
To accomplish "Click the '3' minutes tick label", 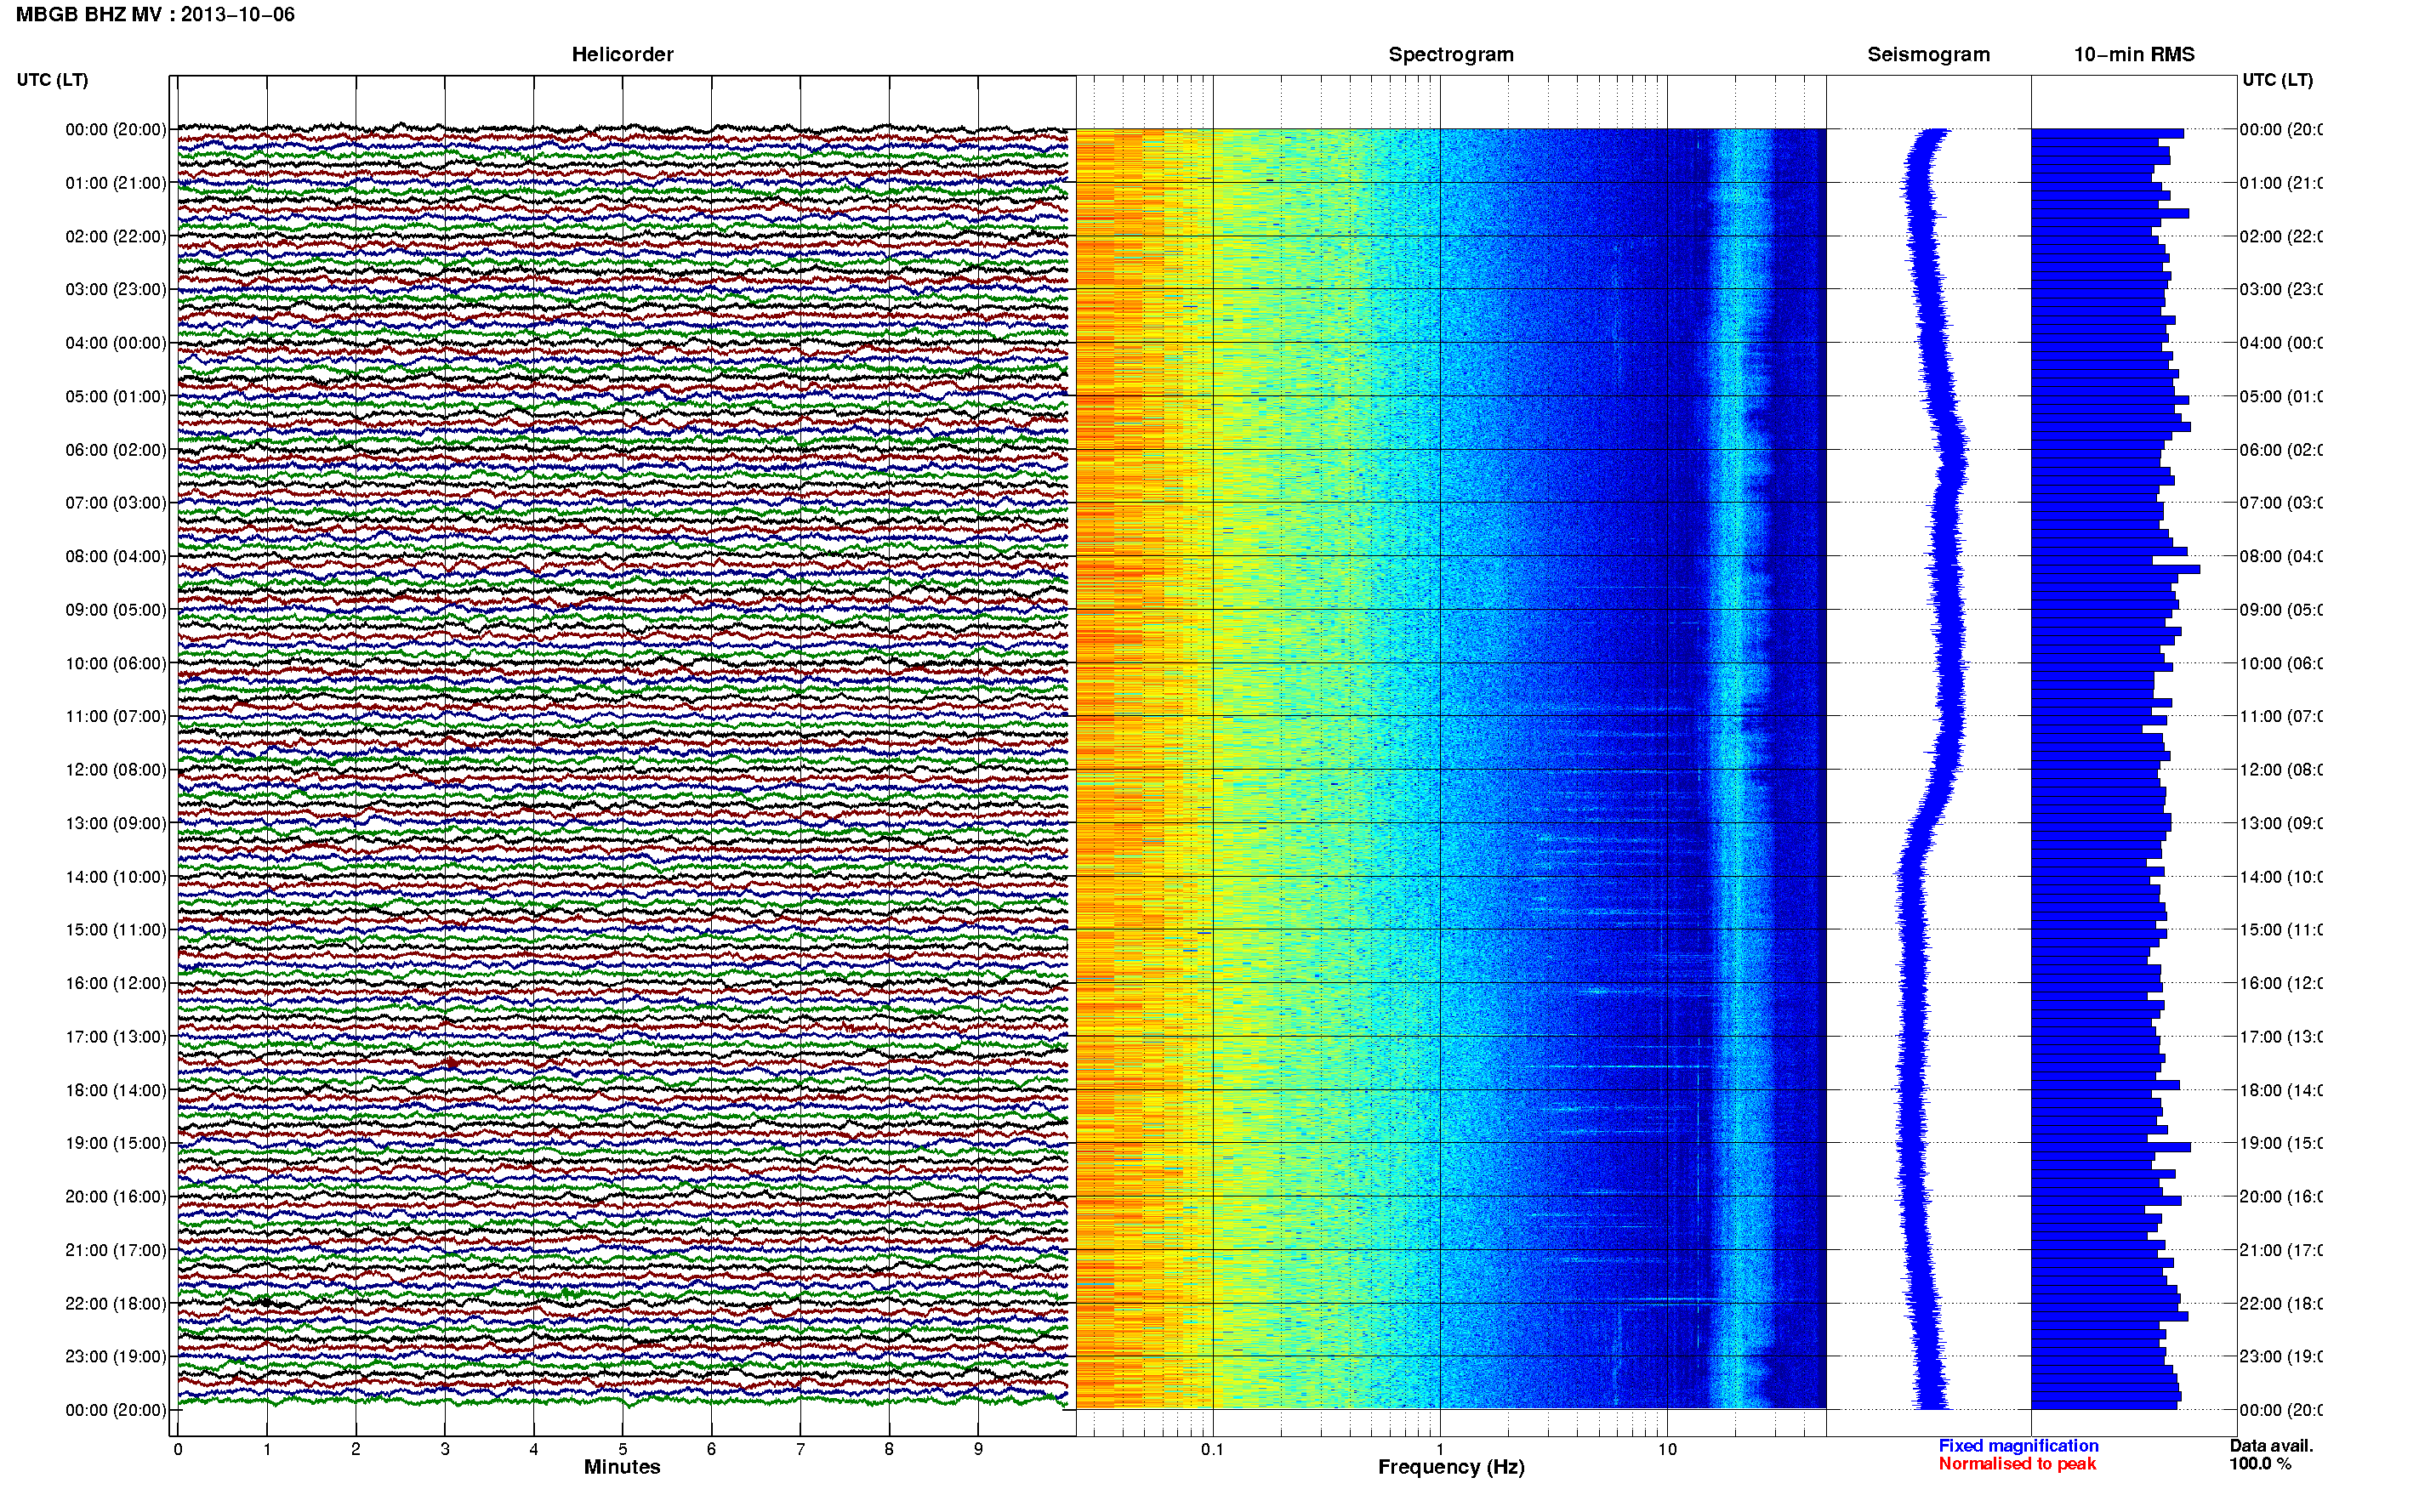I will pos(444,1449).
